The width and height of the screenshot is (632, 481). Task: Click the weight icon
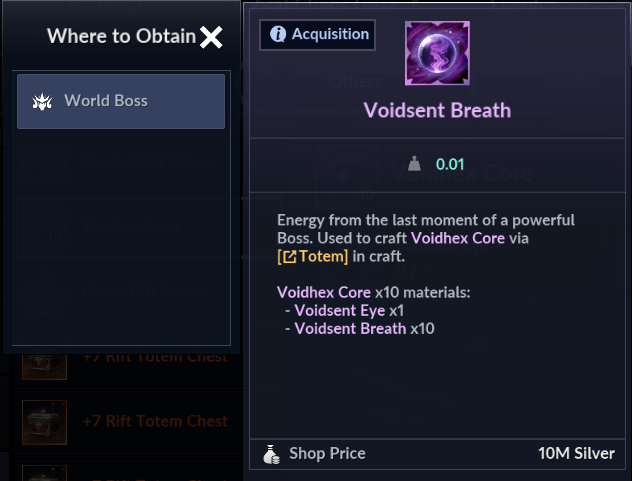[x=415, y=164]
